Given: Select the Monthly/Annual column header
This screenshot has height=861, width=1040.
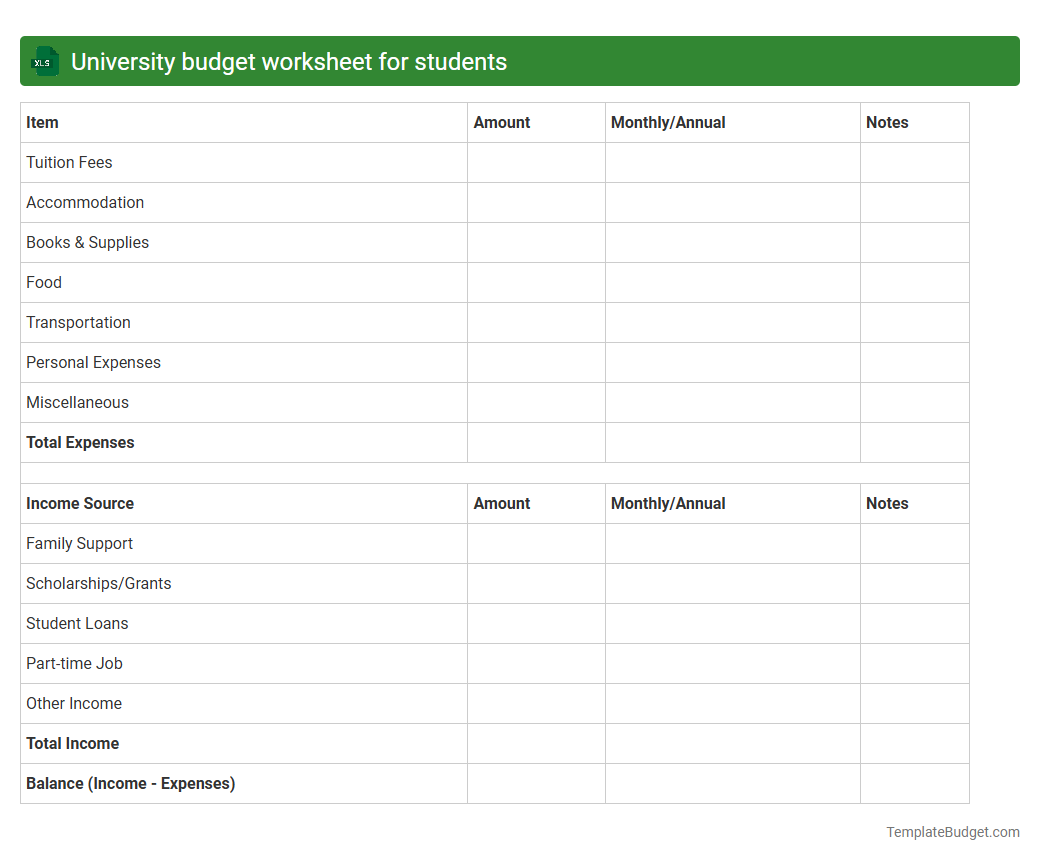Looking at the screenshot, I should tap(668, 122).
